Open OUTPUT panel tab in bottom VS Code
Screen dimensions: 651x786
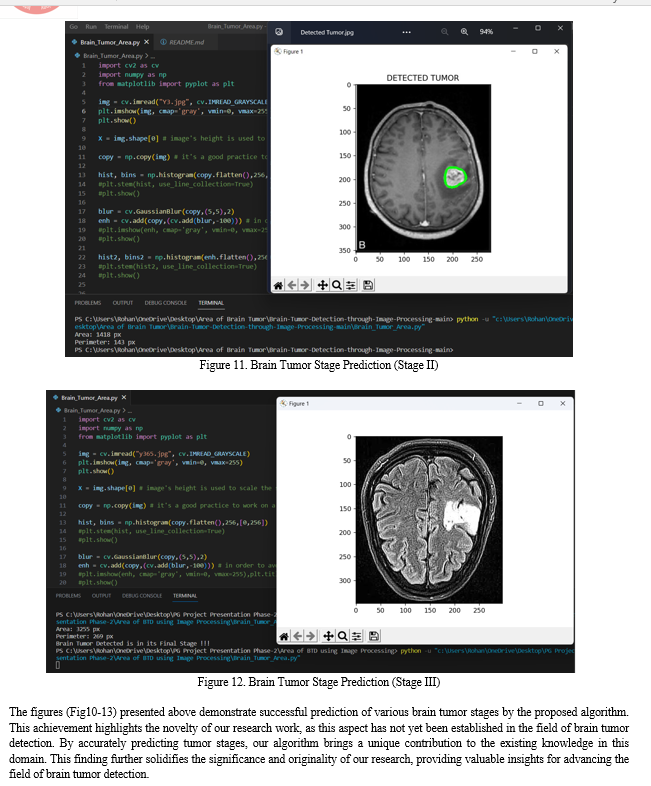point(101,596)
